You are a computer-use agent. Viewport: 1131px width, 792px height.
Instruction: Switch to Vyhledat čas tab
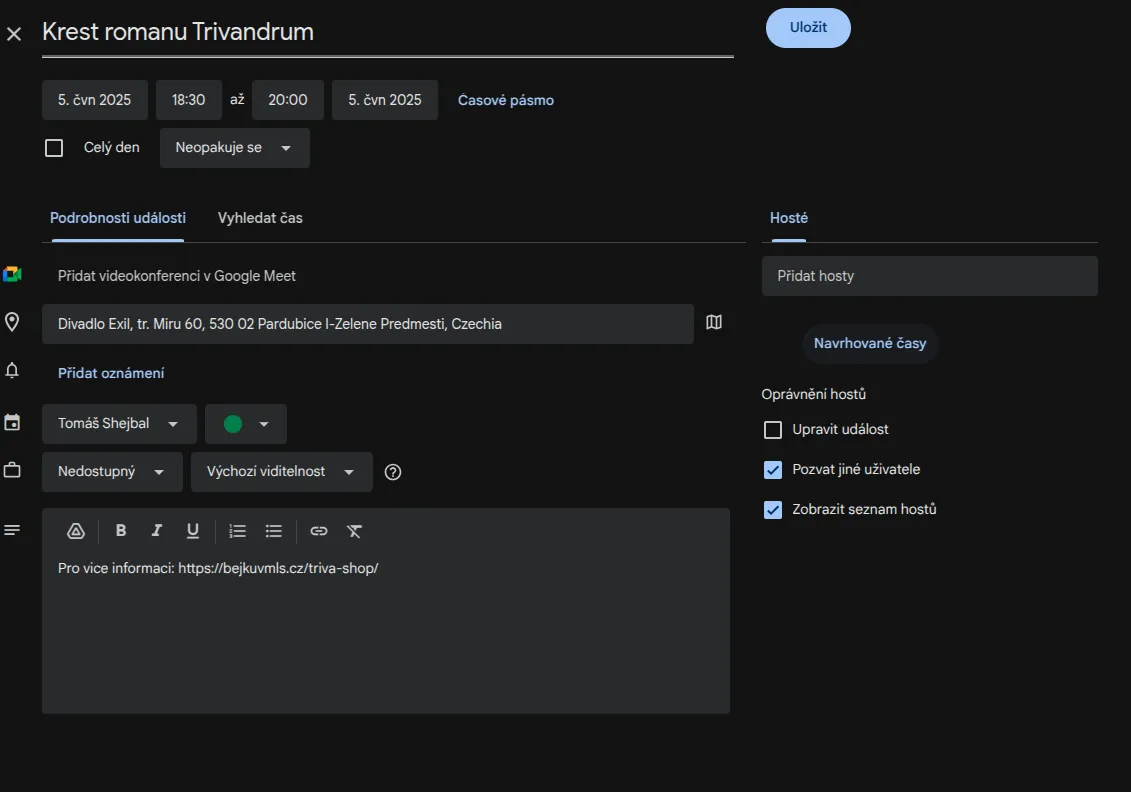tap(260, 218)
